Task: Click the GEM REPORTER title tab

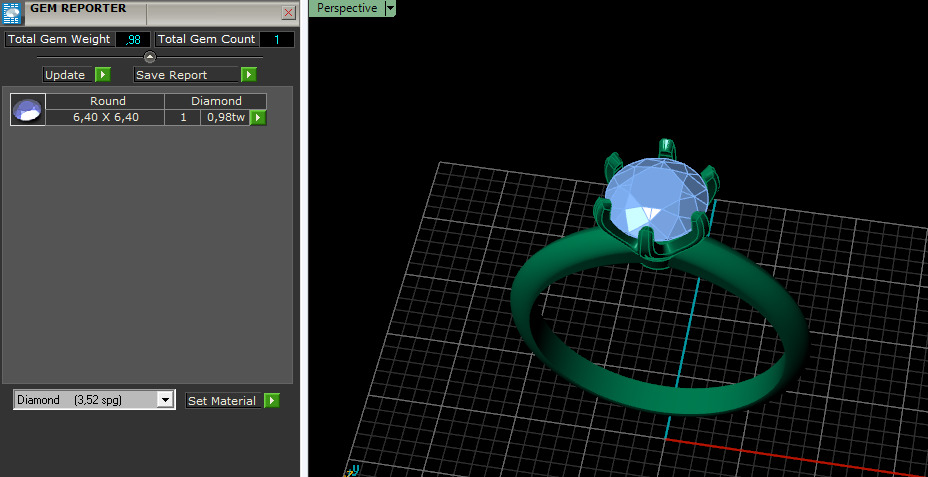Action: click(x=78, y=8)
